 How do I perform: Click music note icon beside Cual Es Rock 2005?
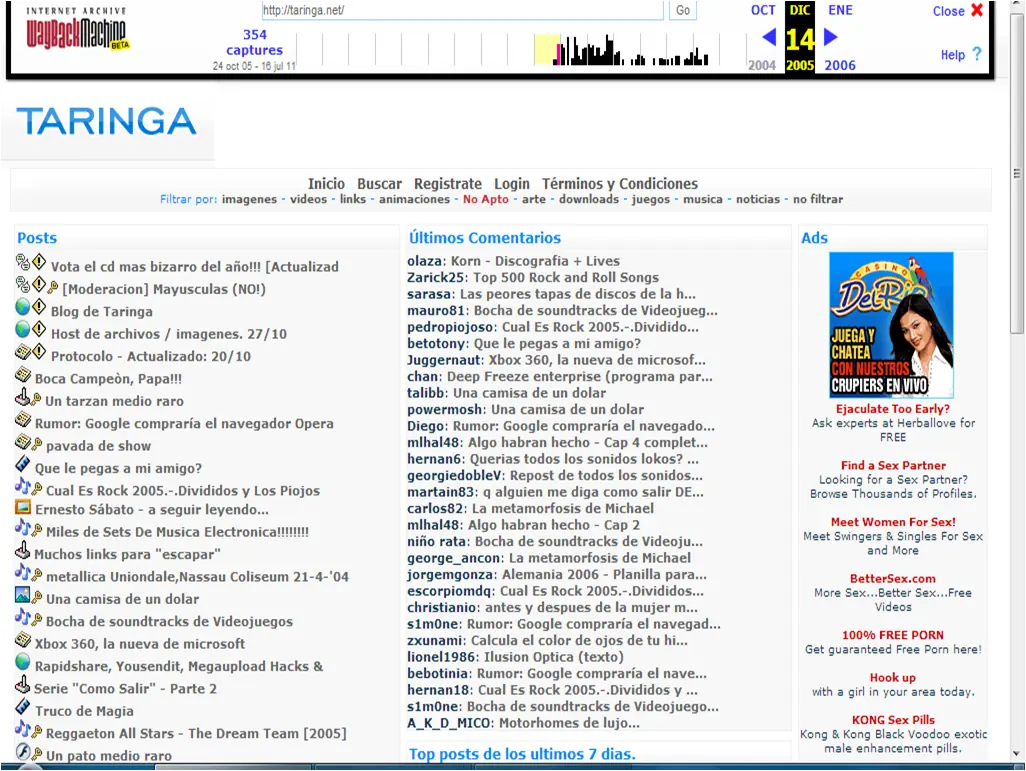coord(23,486)
